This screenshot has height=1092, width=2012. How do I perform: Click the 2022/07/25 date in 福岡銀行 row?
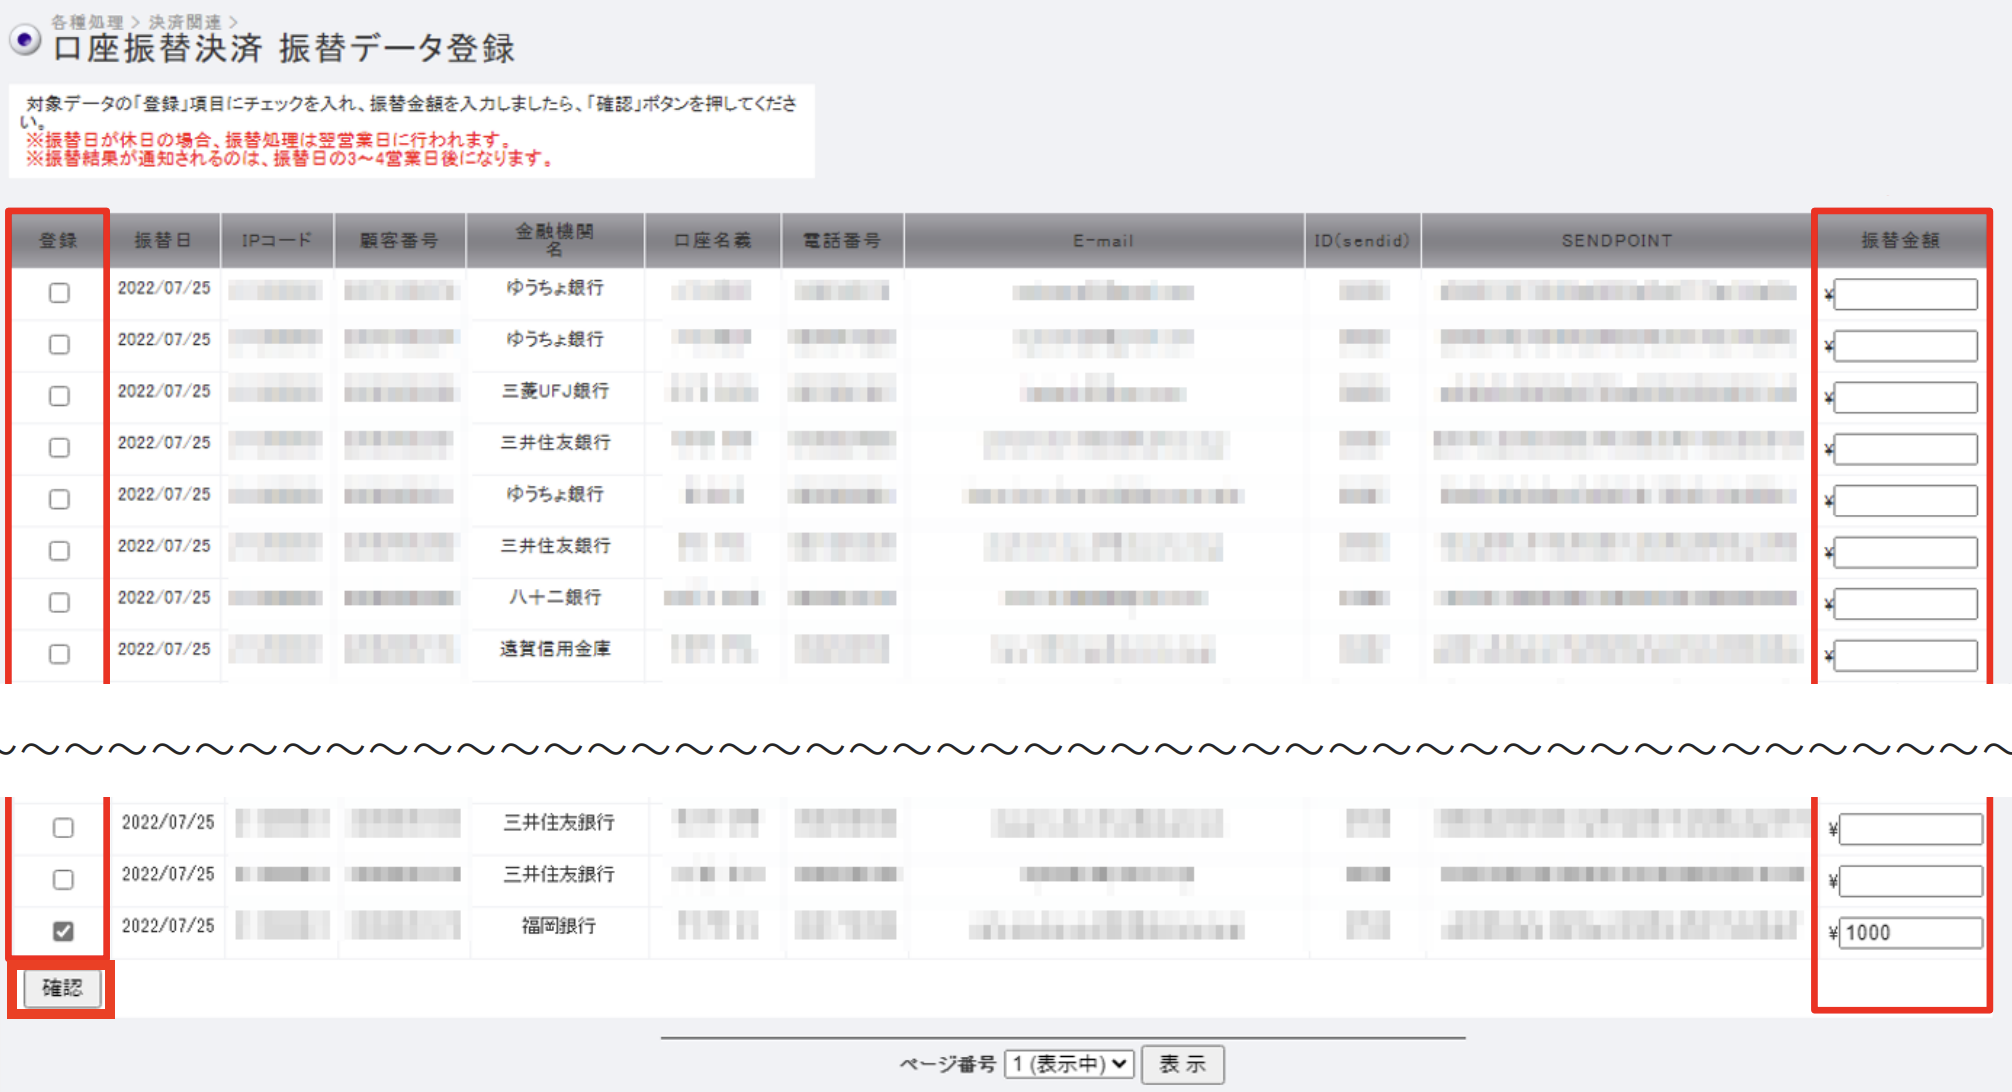pos(168,926)
